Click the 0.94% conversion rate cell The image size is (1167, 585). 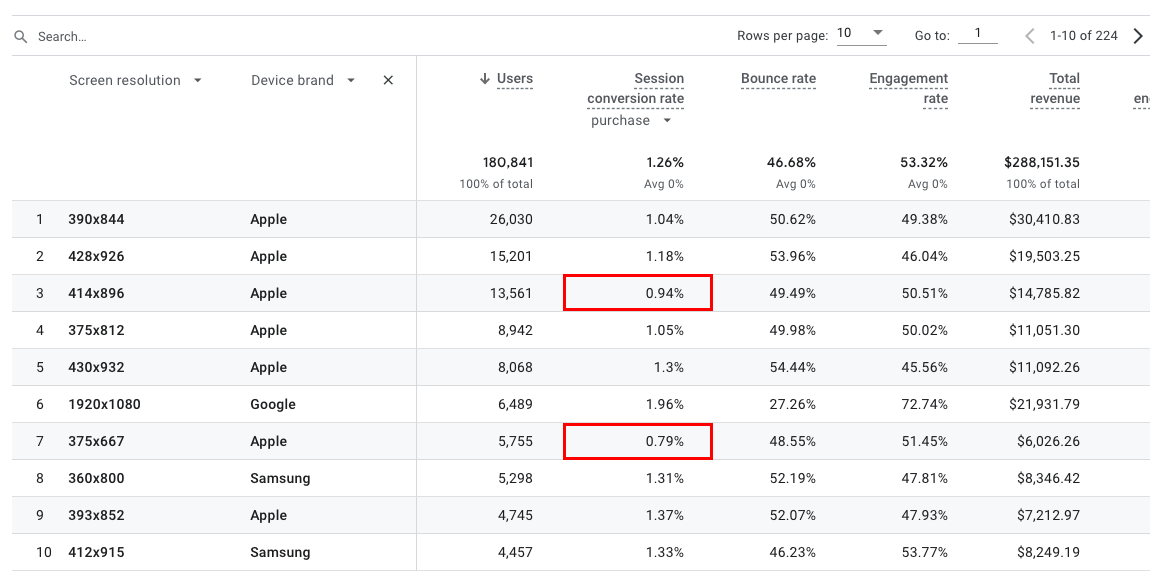pos(638,292)
